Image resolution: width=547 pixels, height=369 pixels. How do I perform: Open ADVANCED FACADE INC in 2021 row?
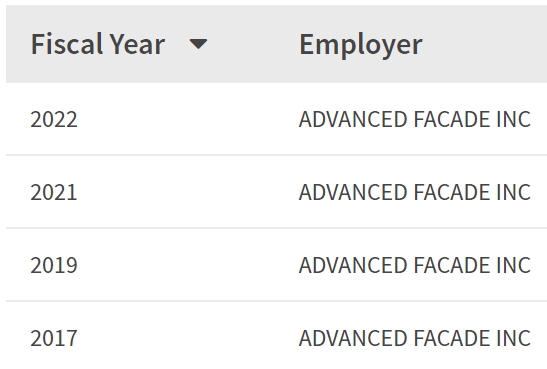(x=415, y=192)
